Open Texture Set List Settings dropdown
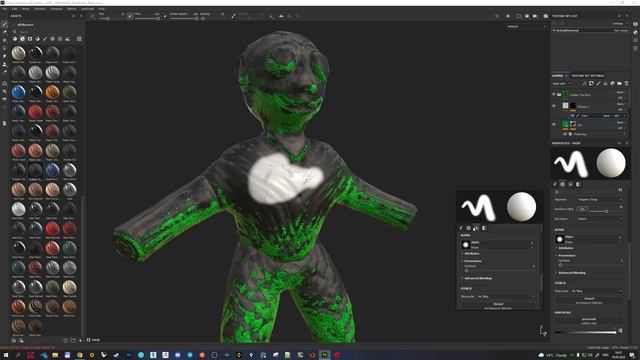 coord(620,24)
